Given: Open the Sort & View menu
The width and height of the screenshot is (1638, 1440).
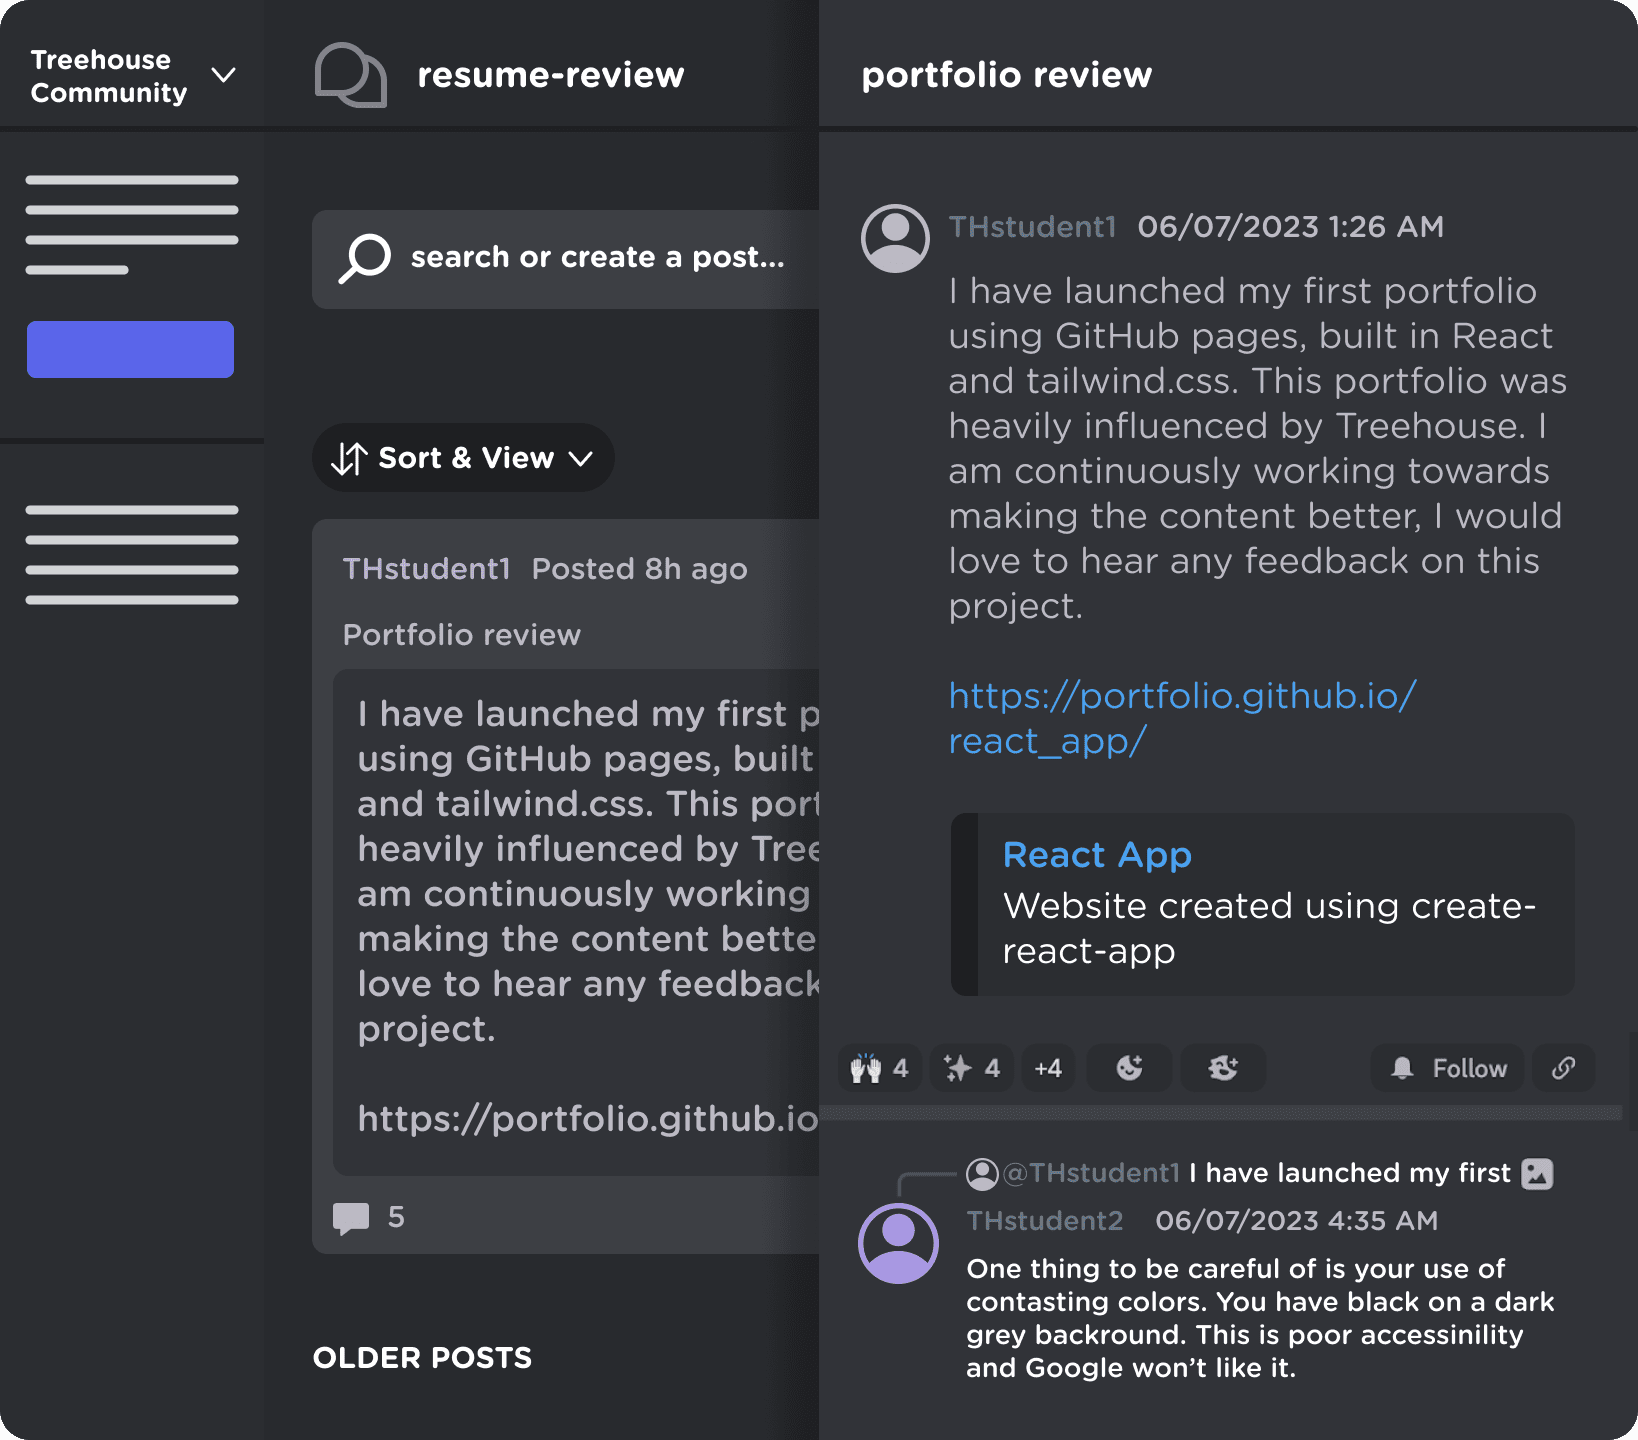Looking at the screenshot, I should tap(463, 458).
